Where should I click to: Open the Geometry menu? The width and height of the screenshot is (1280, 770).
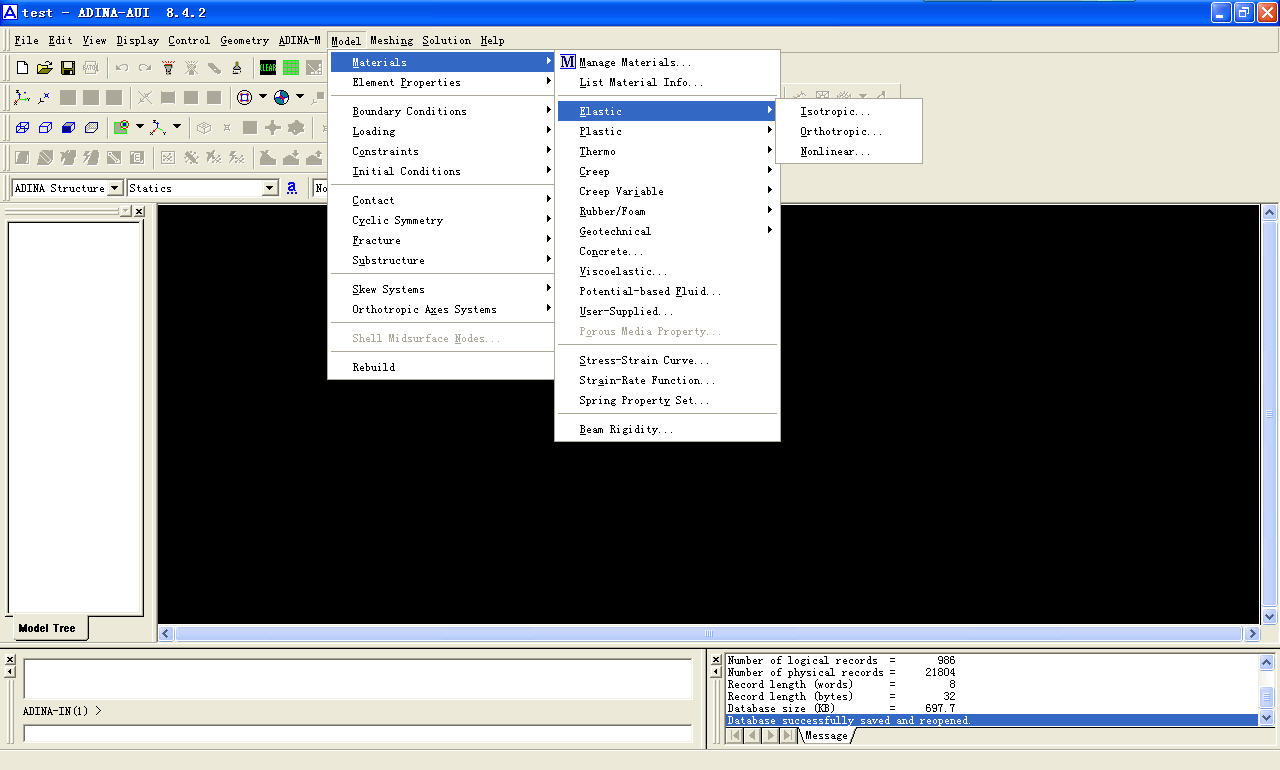245,41
